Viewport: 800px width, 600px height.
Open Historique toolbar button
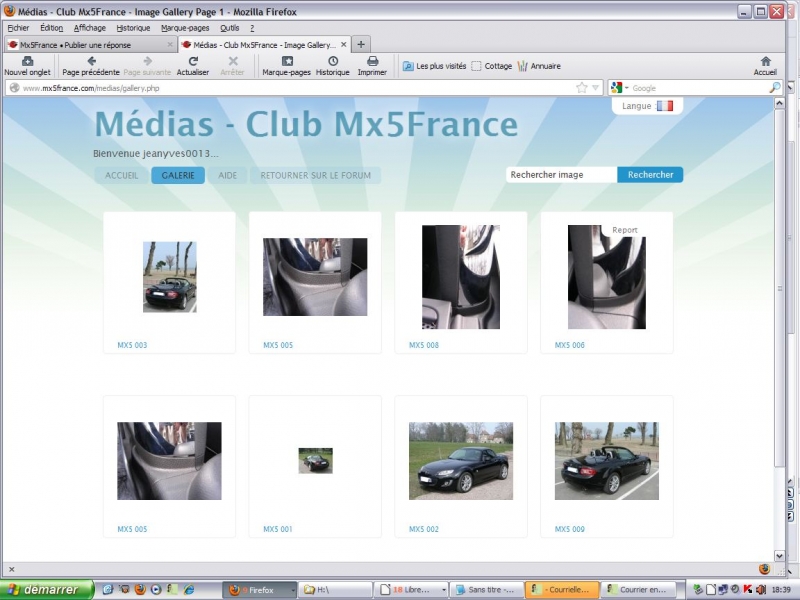point(333,66)
